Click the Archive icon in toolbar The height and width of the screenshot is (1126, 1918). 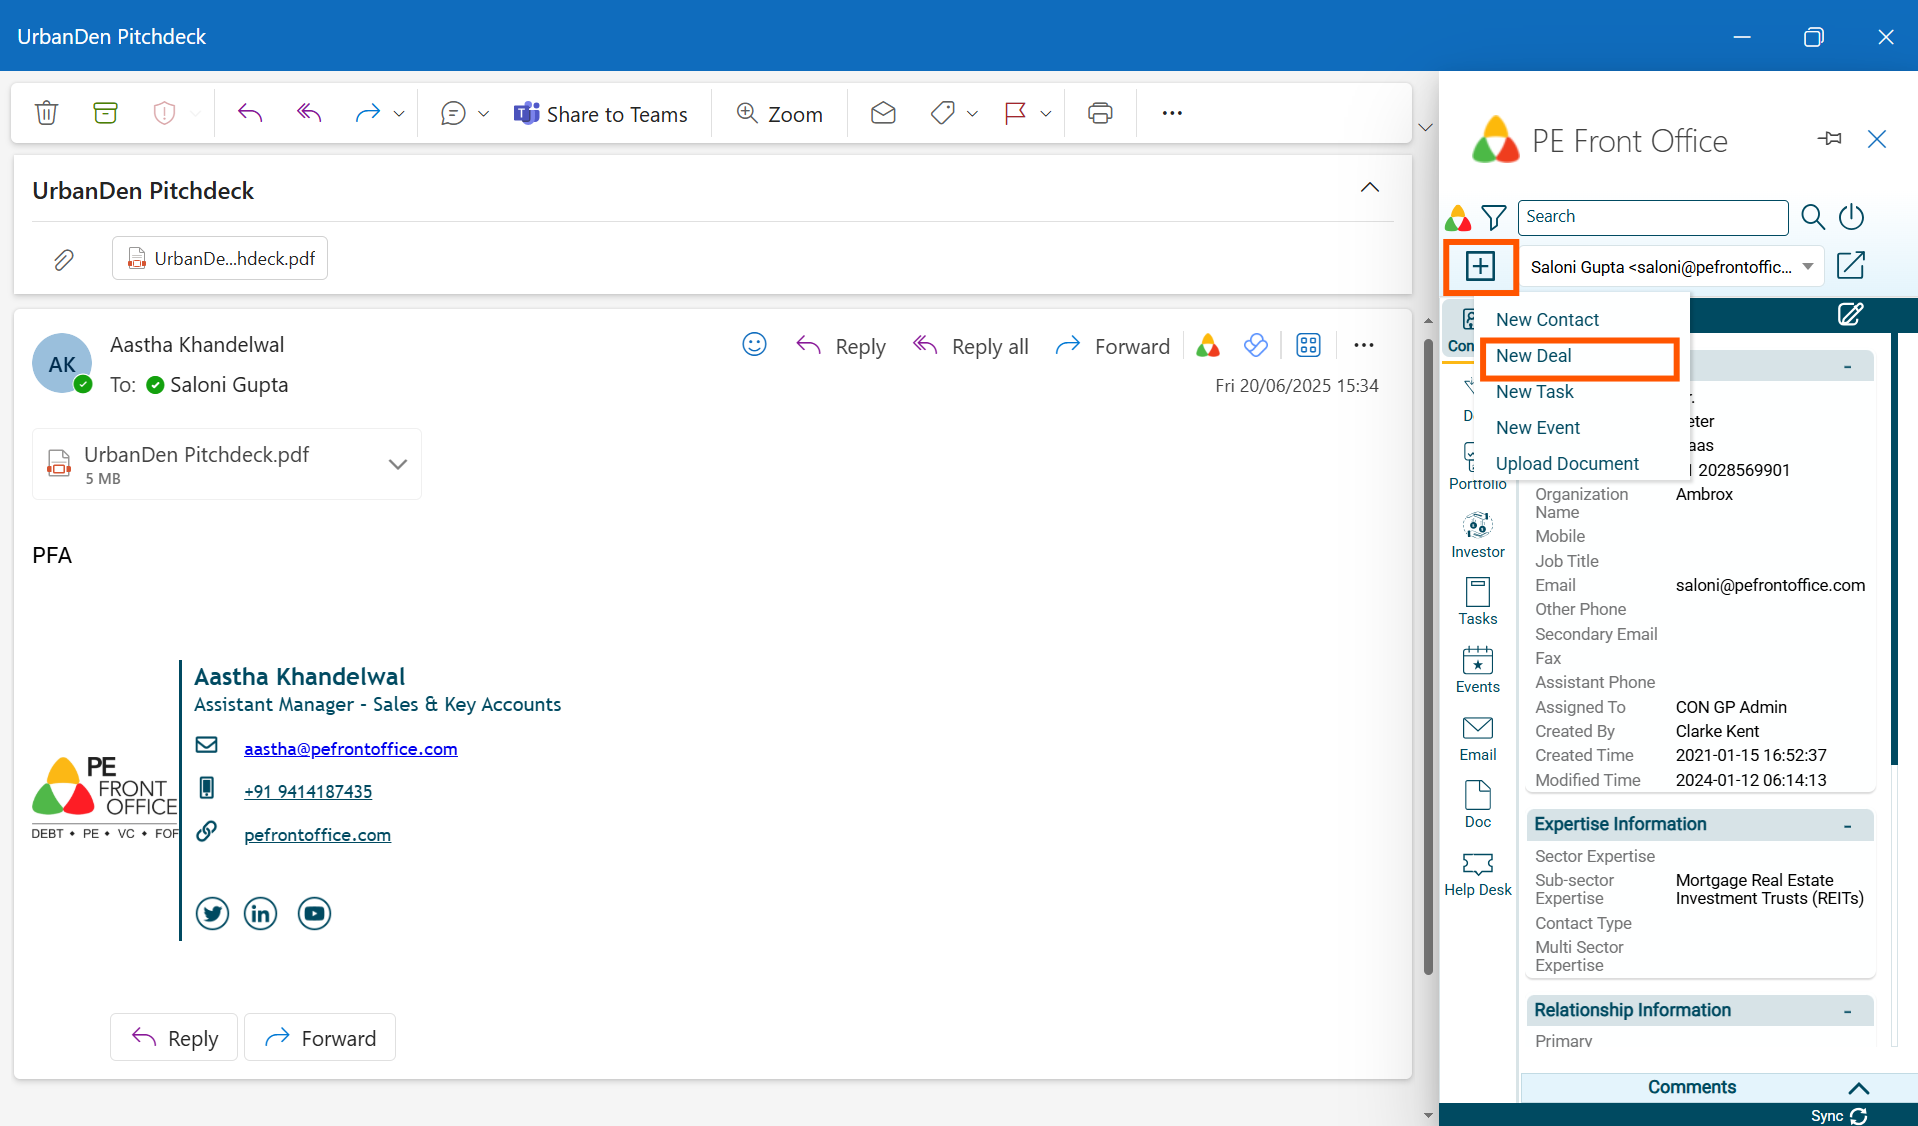click(105, 113)
